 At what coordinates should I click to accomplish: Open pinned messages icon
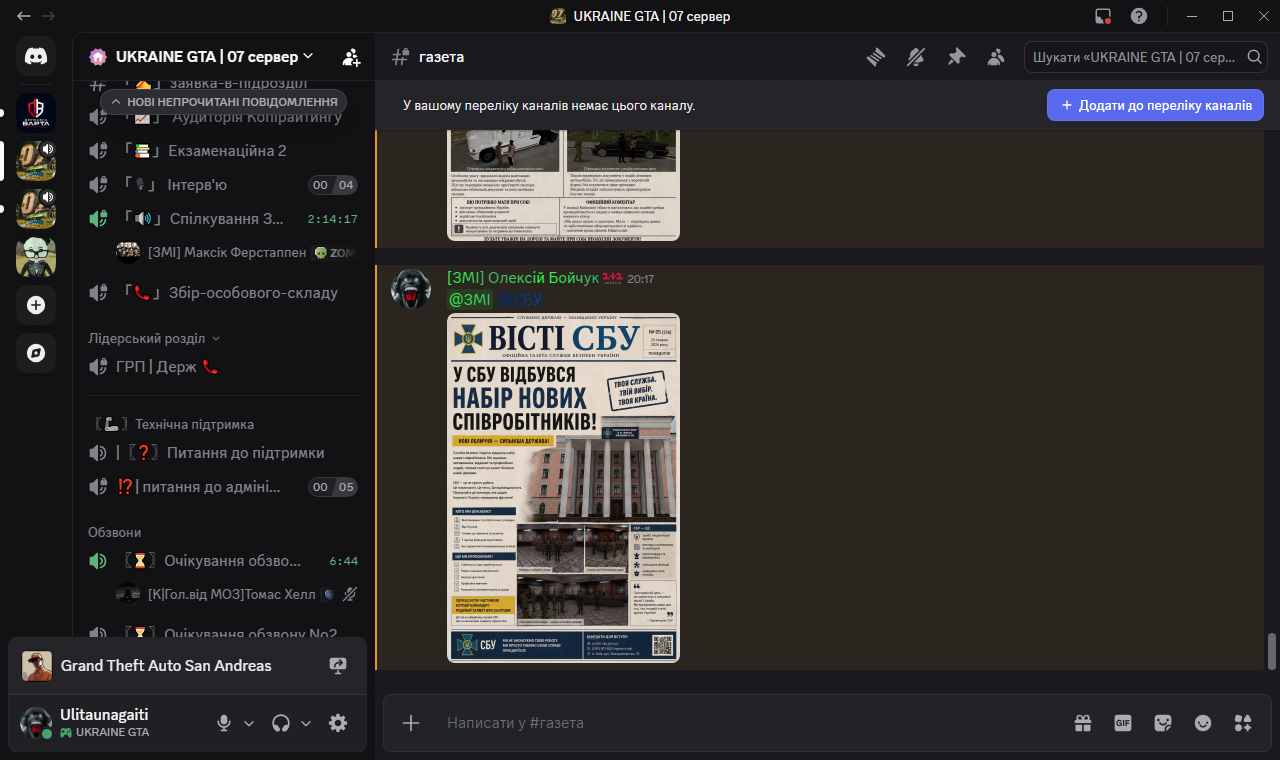[x=956, y=57]
